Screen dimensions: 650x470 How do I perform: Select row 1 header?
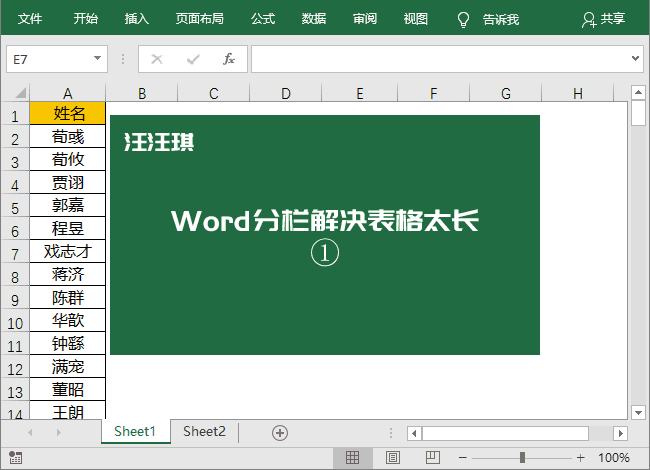tap(15, 116)
